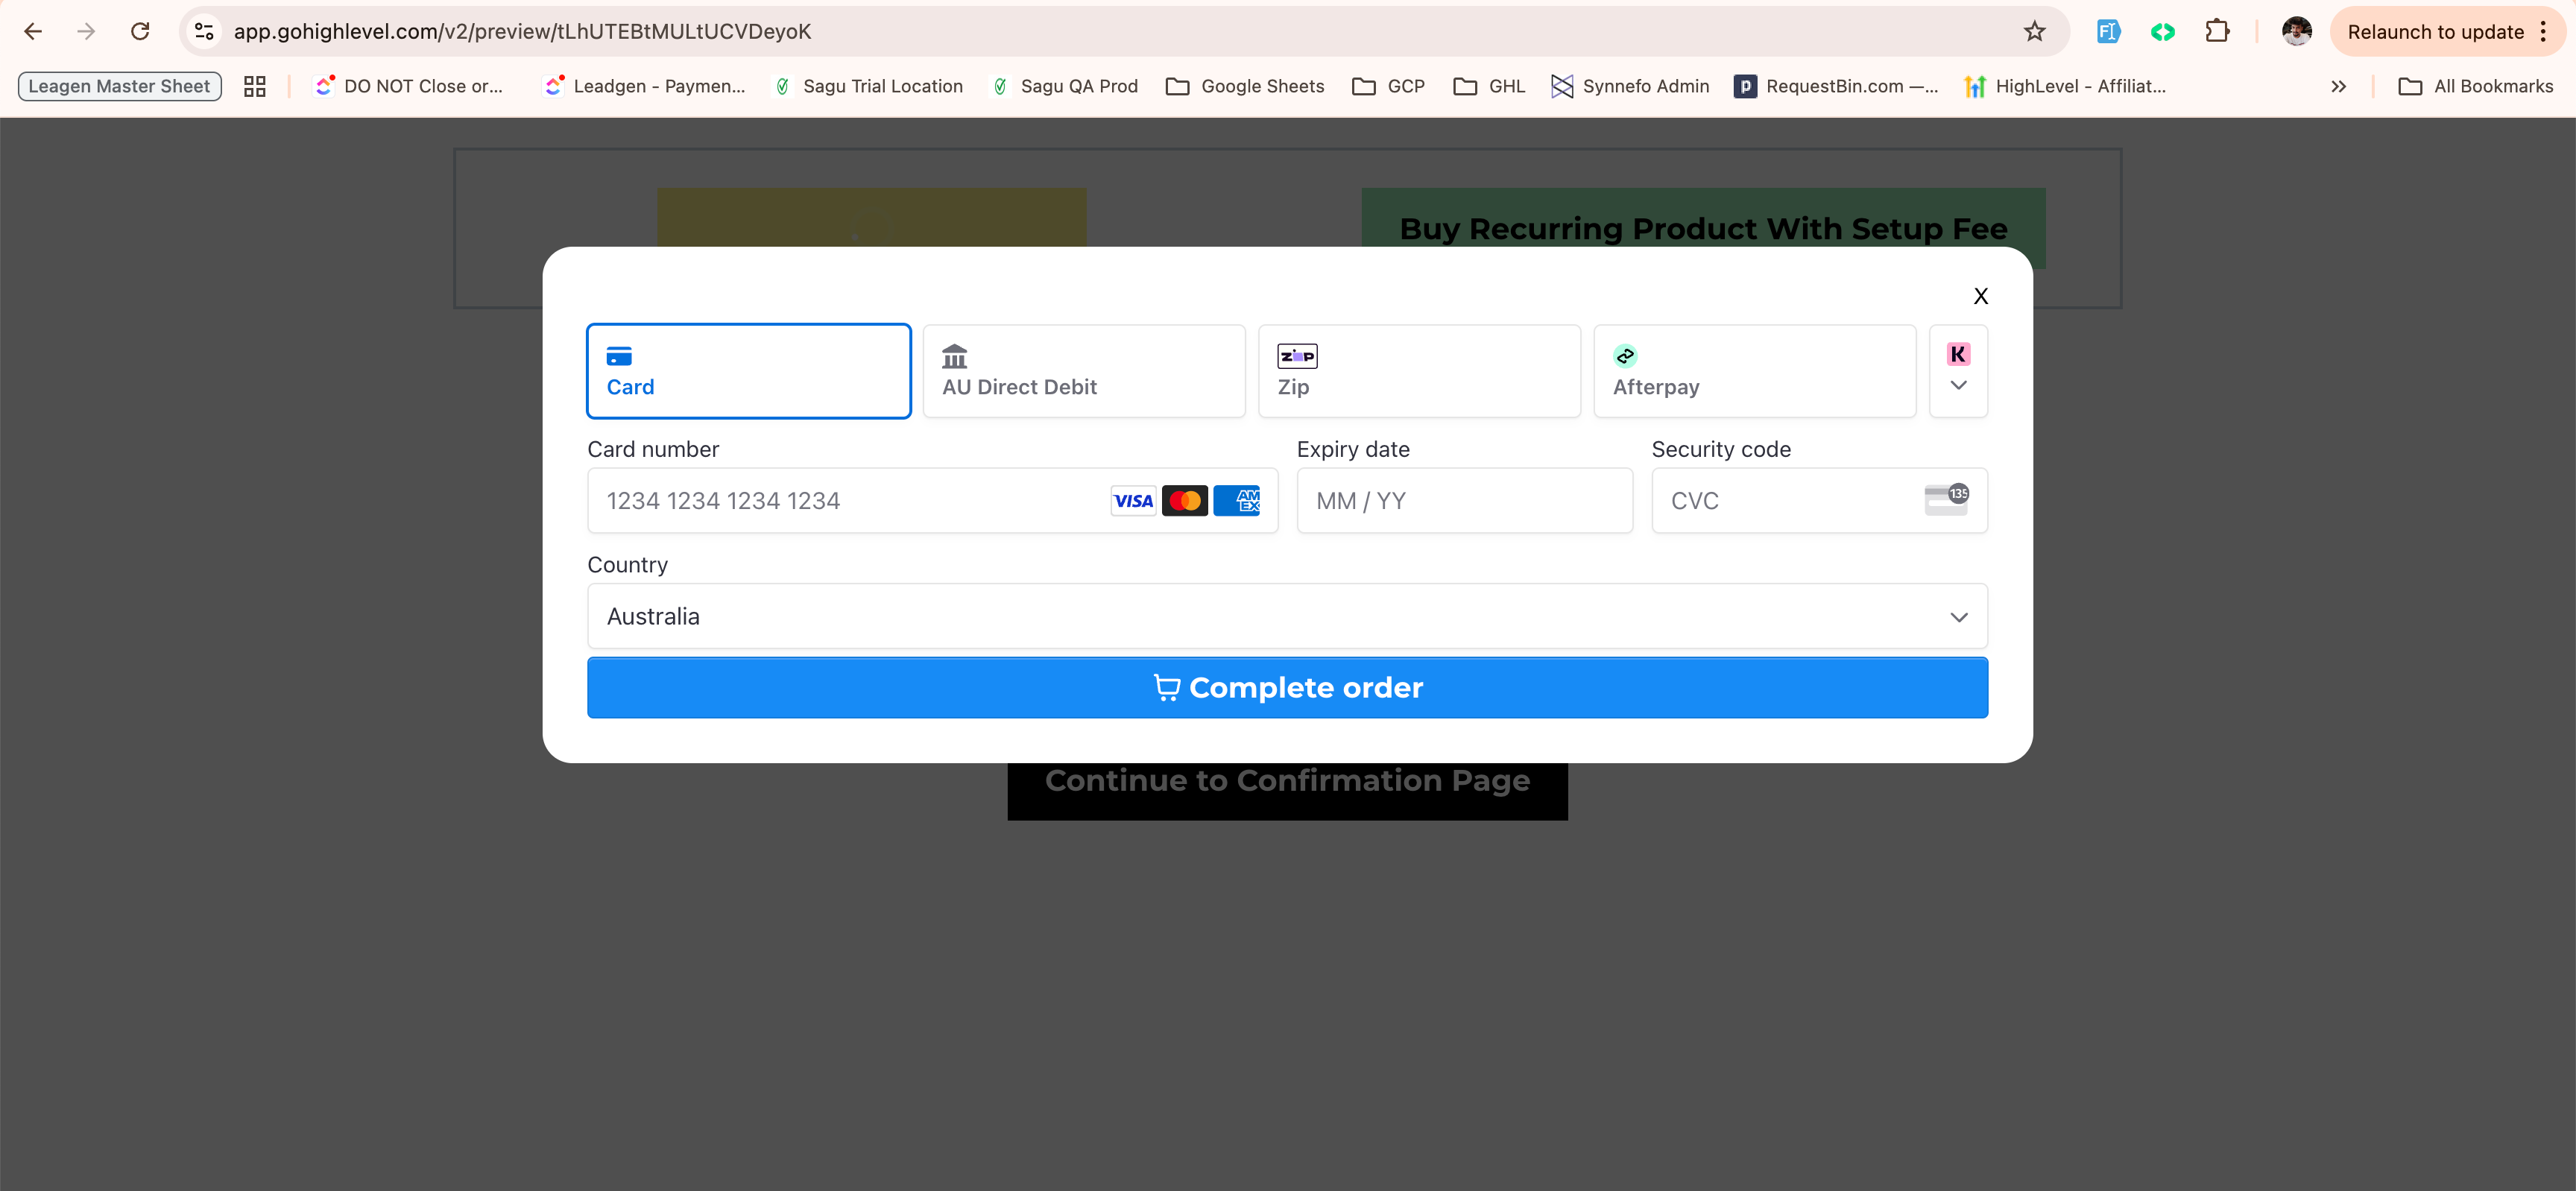Screen dimensions: 2576x1191
Task: Click the site information icon in address bar
Action: 204,31
